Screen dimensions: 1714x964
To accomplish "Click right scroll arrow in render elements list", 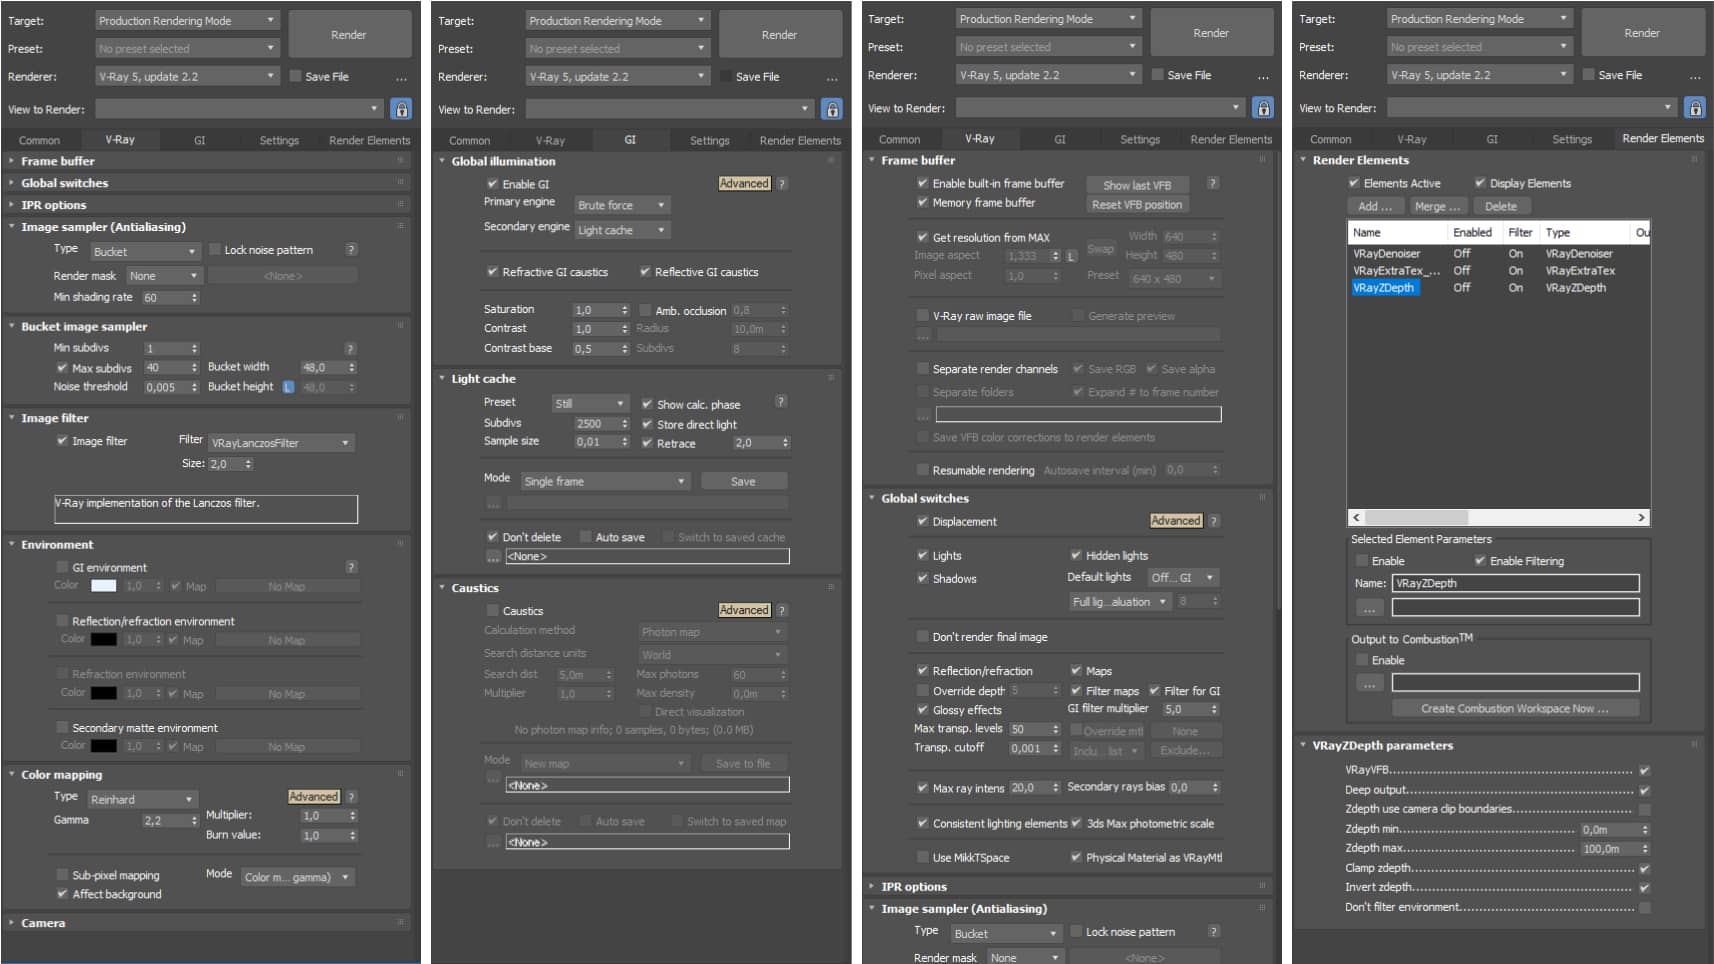I will tap(1641, 517).
